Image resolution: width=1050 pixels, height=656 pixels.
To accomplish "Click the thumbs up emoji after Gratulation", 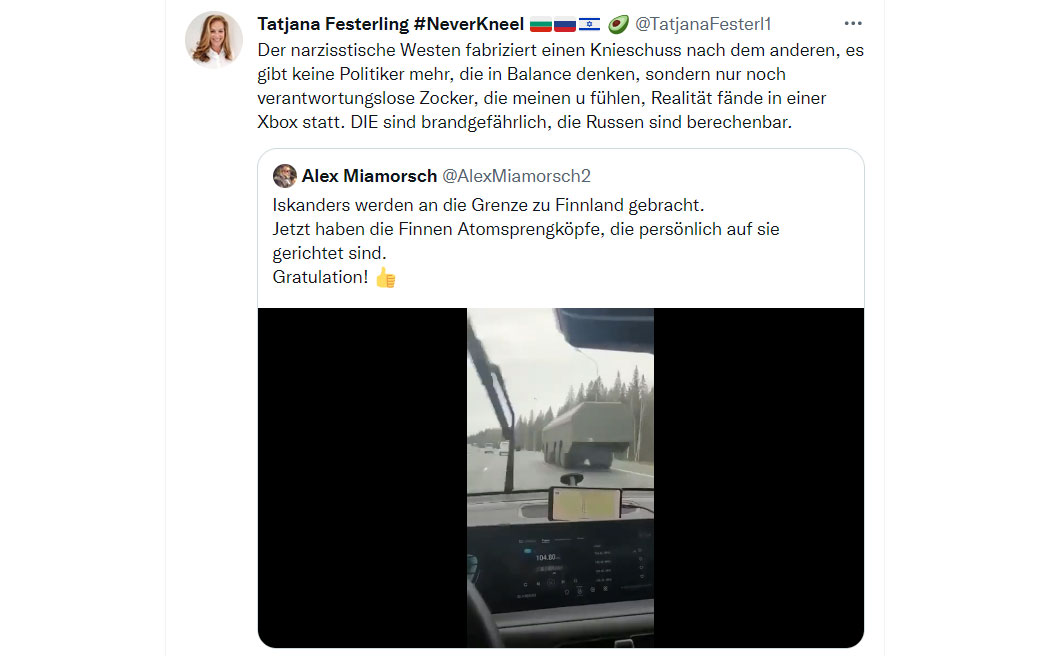I will 386,277.
